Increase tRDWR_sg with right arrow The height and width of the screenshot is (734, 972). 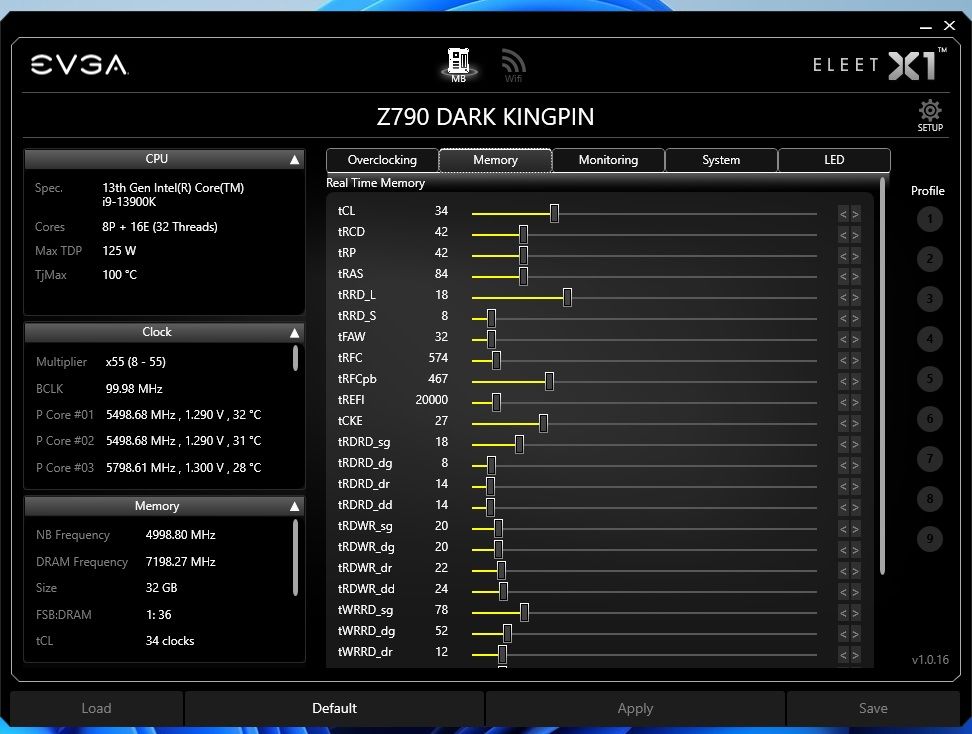855,529
